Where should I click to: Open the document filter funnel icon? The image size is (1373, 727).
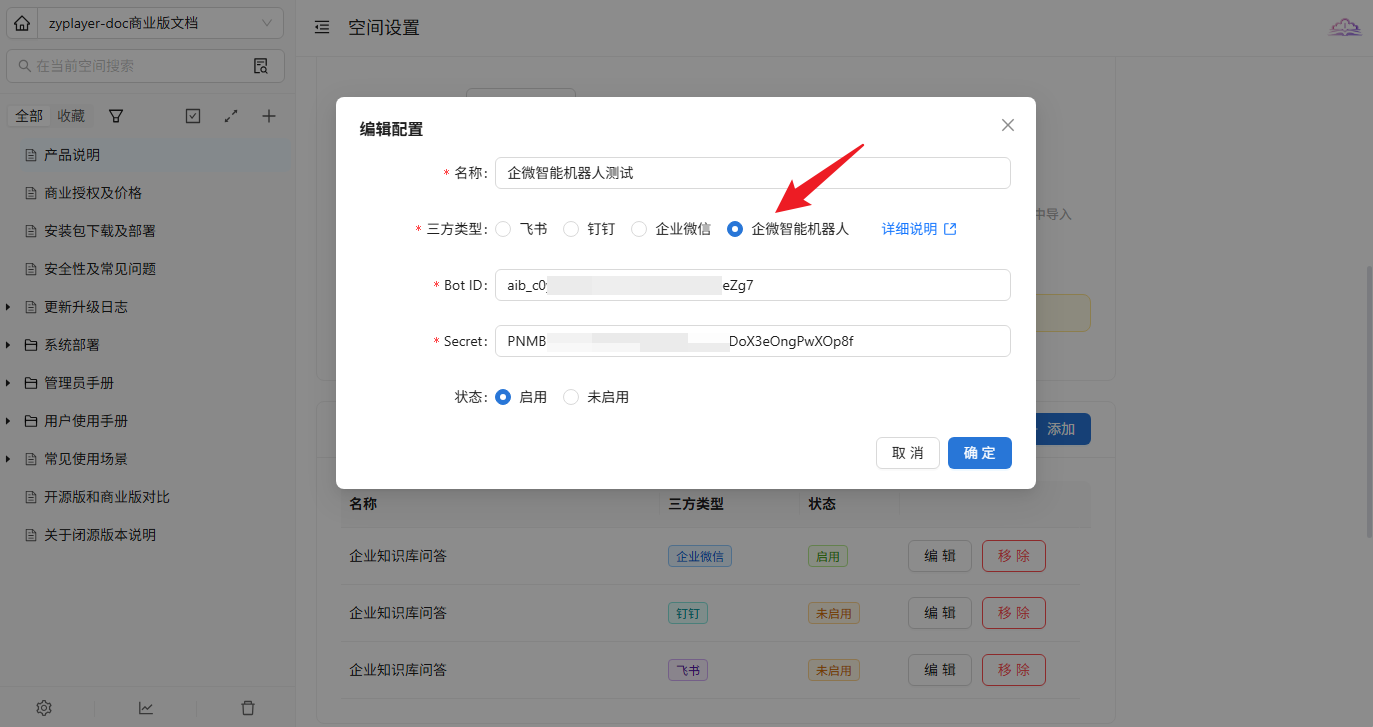coord(116,116)
